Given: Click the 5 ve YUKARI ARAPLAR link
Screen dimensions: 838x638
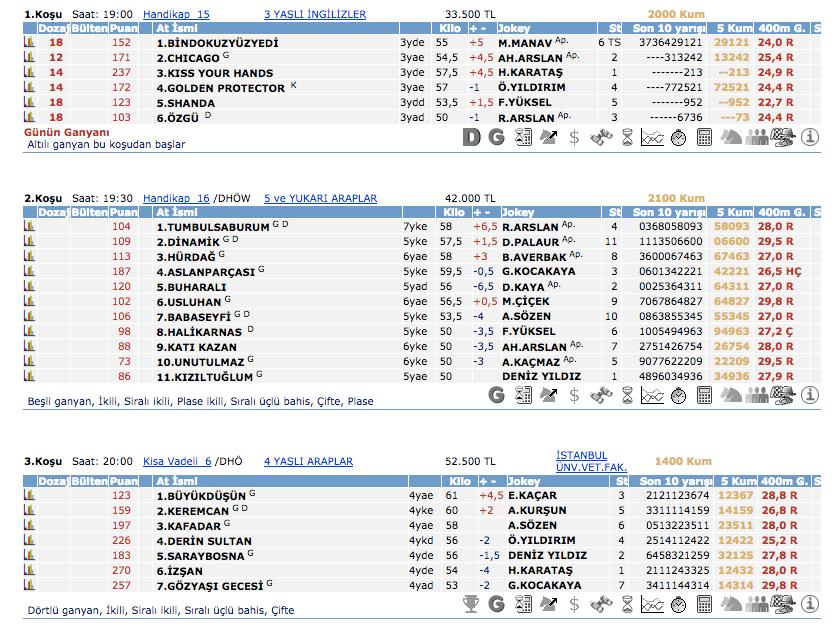Looking at the screenshot, I should [x=320, y=198].
